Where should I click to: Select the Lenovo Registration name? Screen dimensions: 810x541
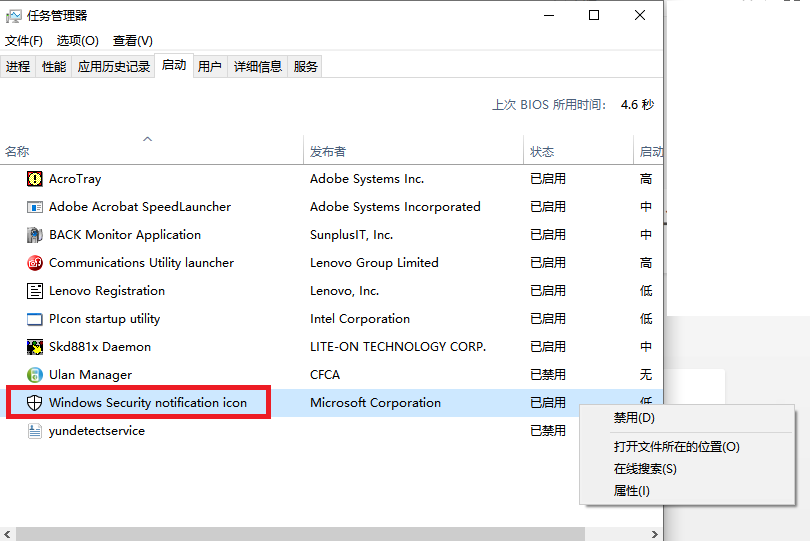point(107,291)
